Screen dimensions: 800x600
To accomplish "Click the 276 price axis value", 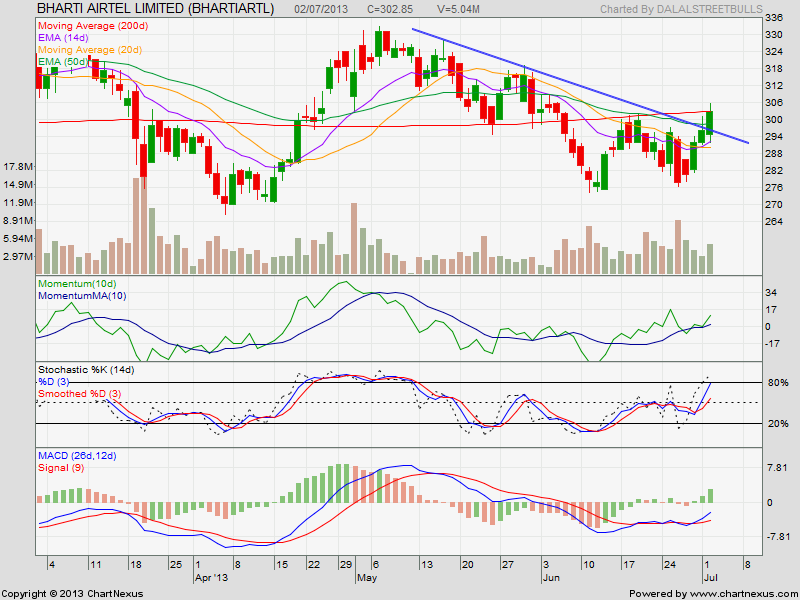I will (774, 187).
